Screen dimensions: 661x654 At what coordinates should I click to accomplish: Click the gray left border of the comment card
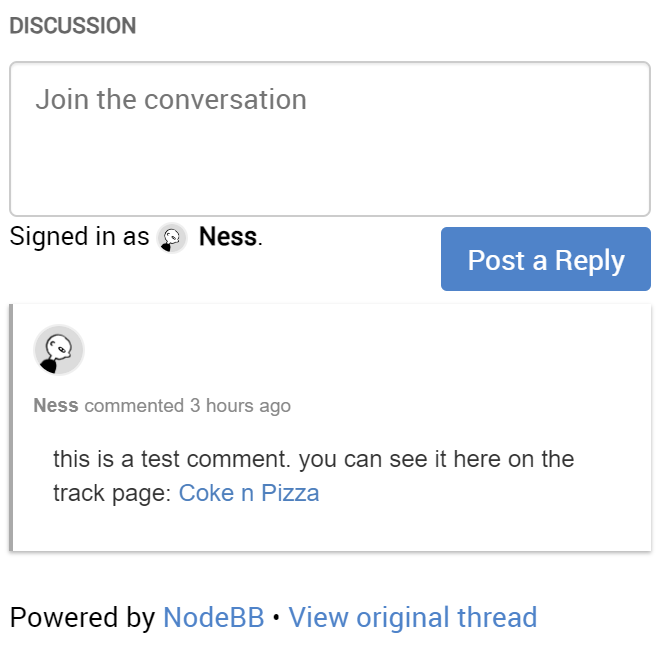pyautogui.click(x=11, y=428)
